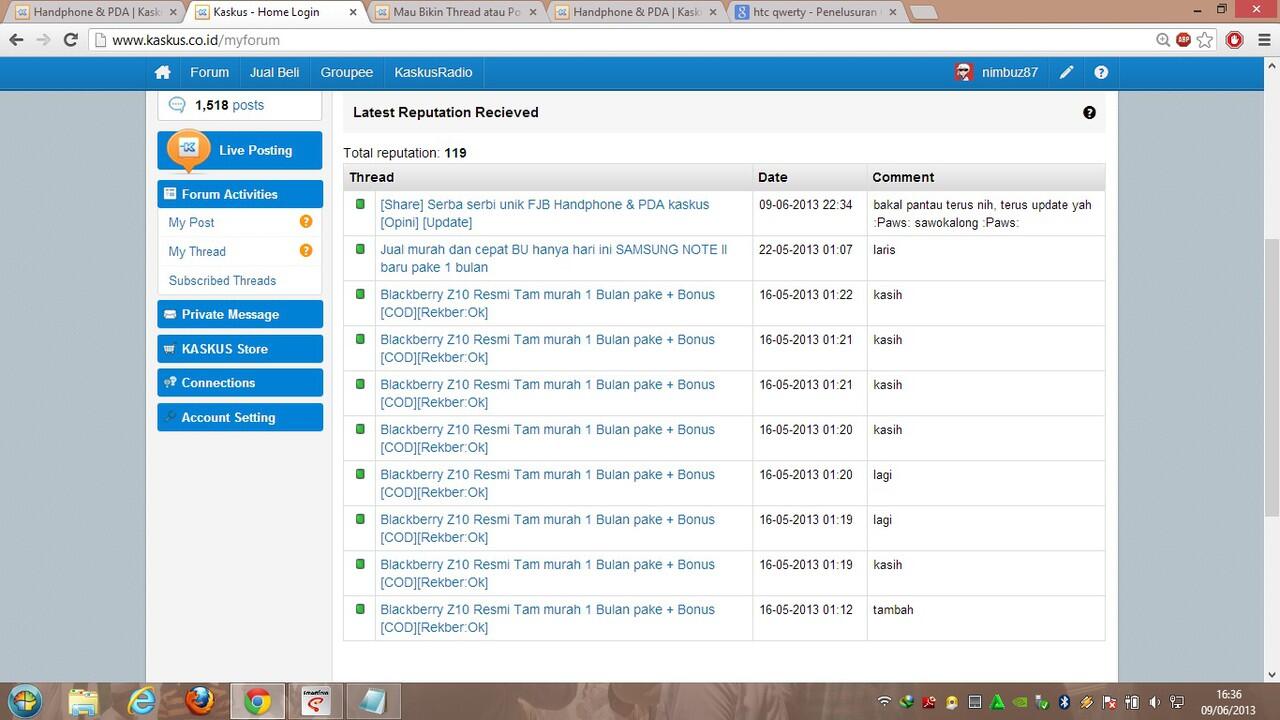Open My Thread in sidebar
1280x720 pixels.
coord(197,251)
